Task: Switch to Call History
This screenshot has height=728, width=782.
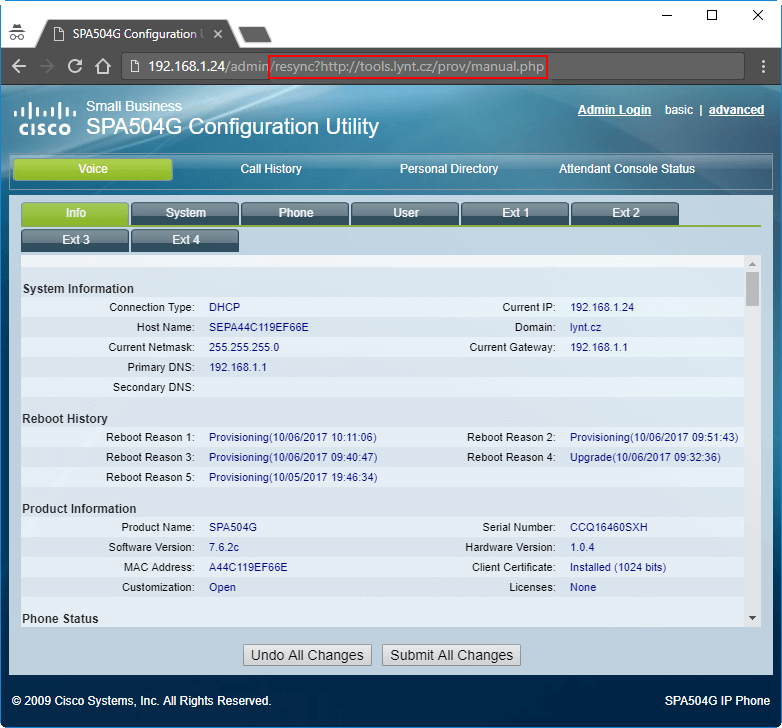Action: (x=271, y=169)
